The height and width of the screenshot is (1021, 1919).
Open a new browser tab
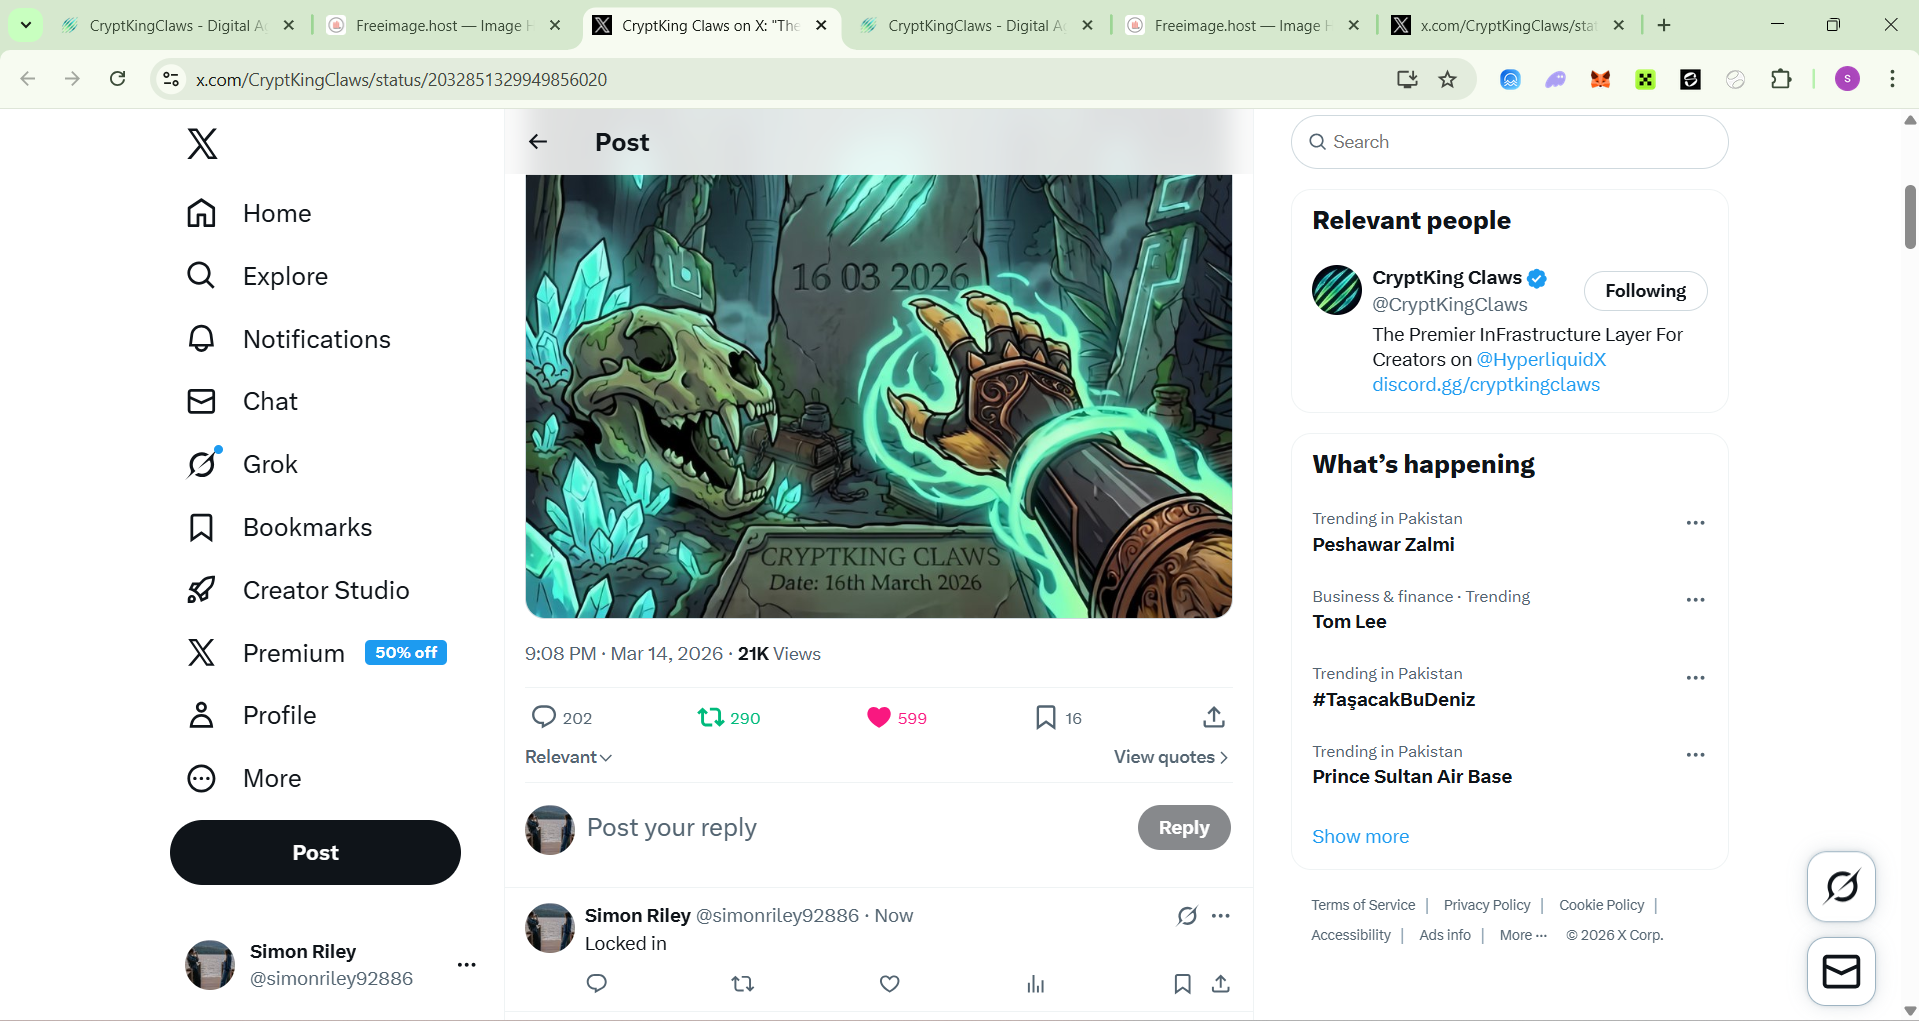tap(1664, 25)
